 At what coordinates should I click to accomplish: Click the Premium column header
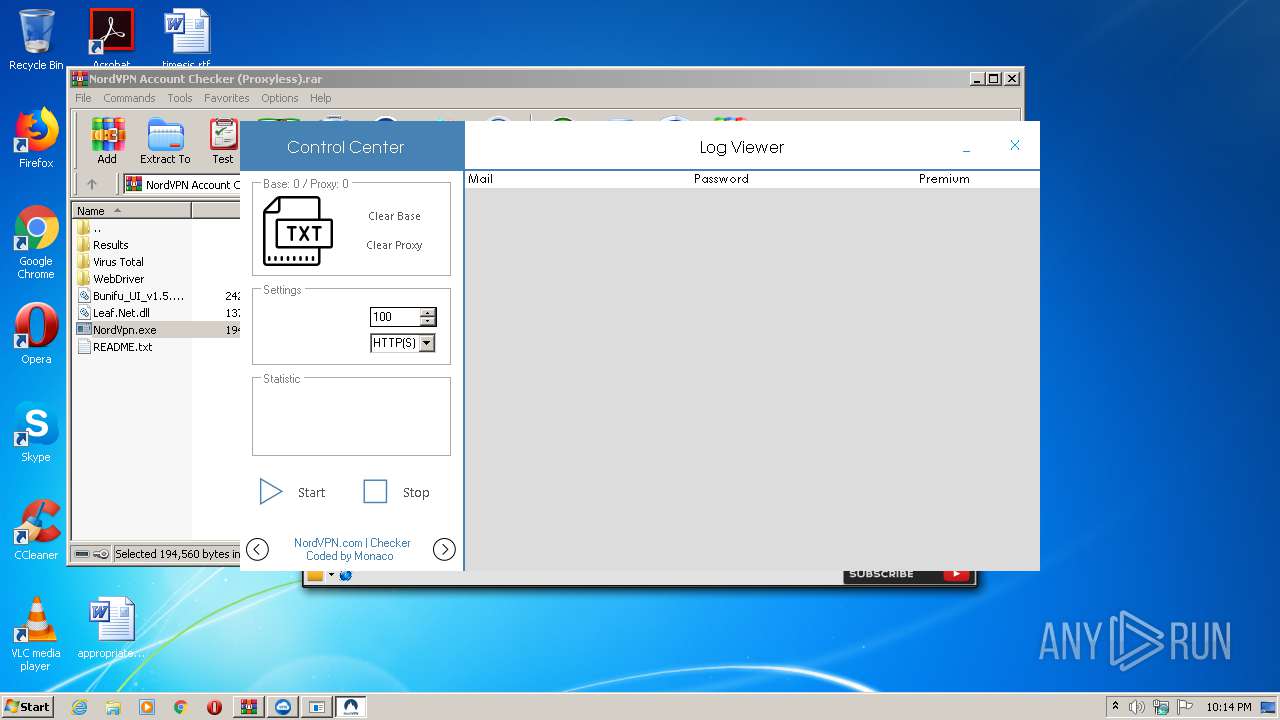(944, 179)
